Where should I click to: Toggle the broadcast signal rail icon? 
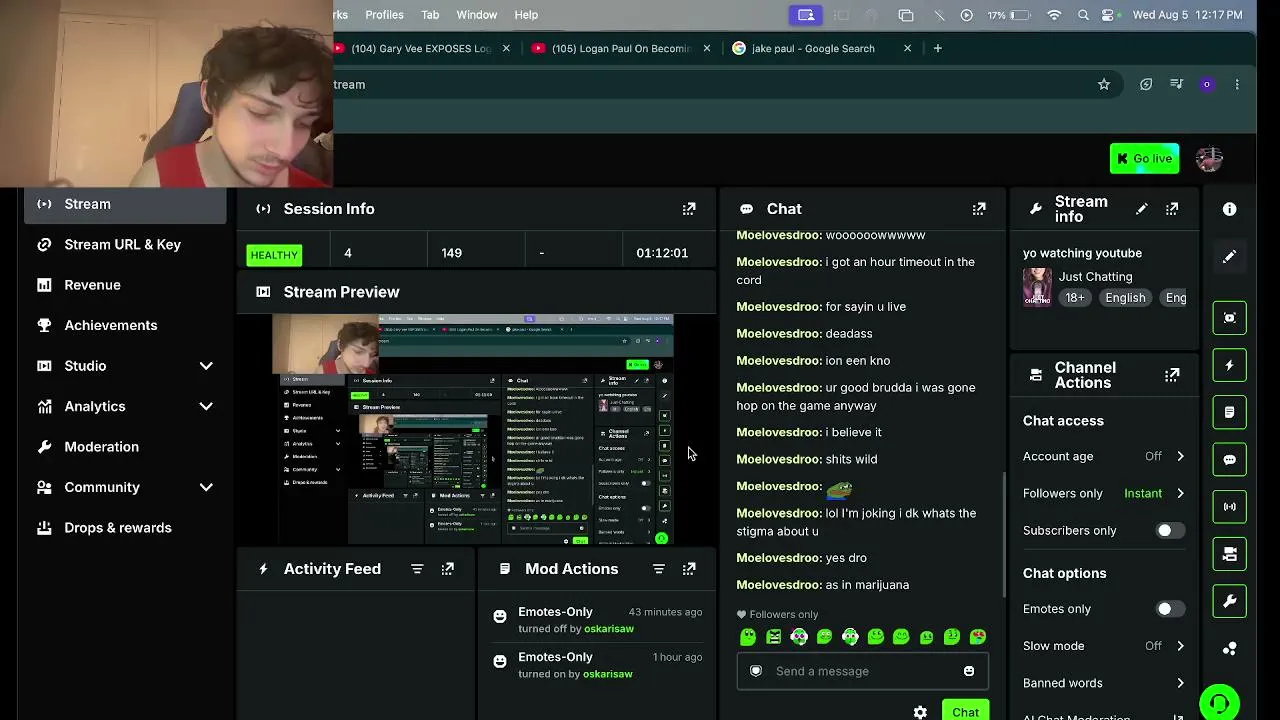1229,507
